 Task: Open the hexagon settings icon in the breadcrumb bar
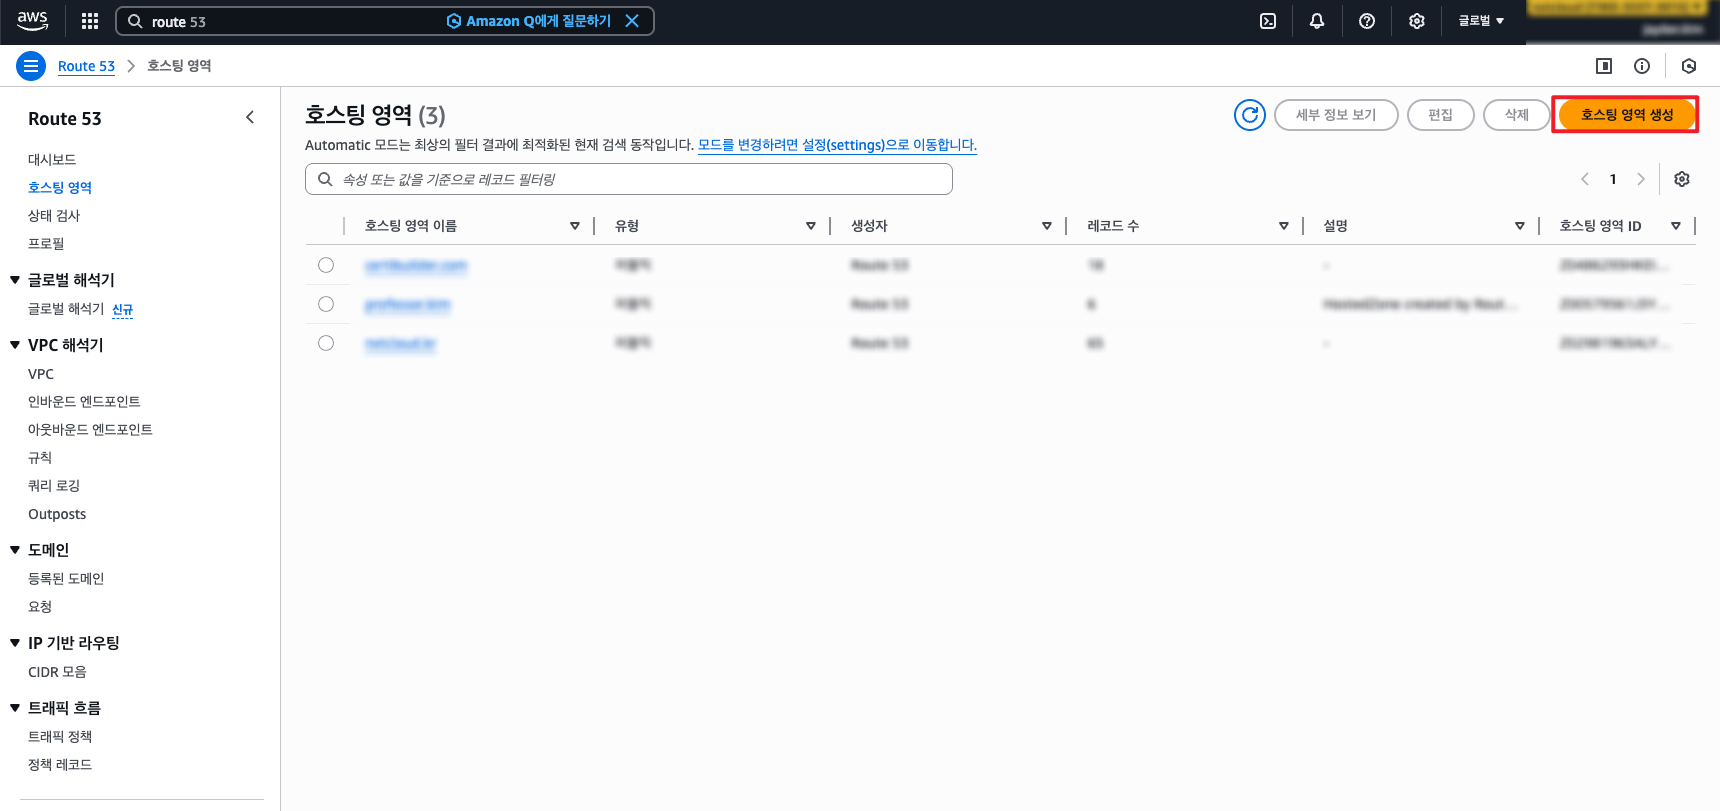[1689, 66]
